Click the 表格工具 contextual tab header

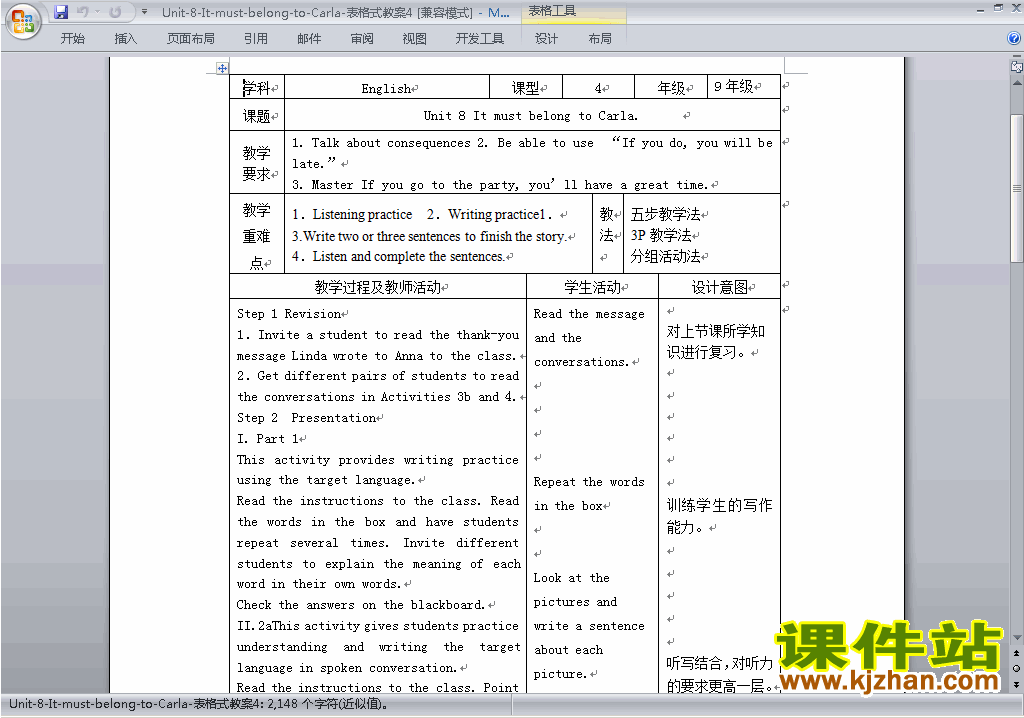coord(573,11)
